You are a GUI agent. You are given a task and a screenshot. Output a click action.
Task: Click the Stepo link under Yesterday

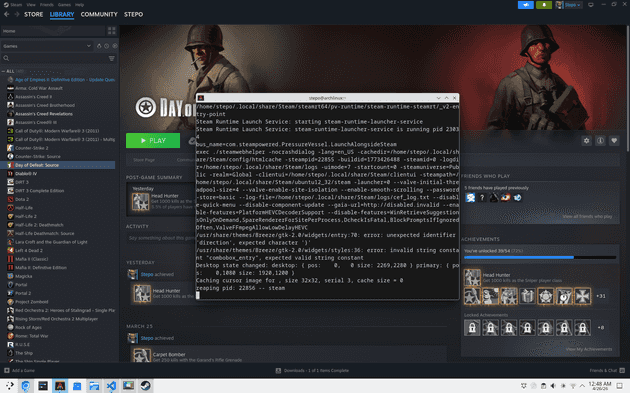coord(147,274)
